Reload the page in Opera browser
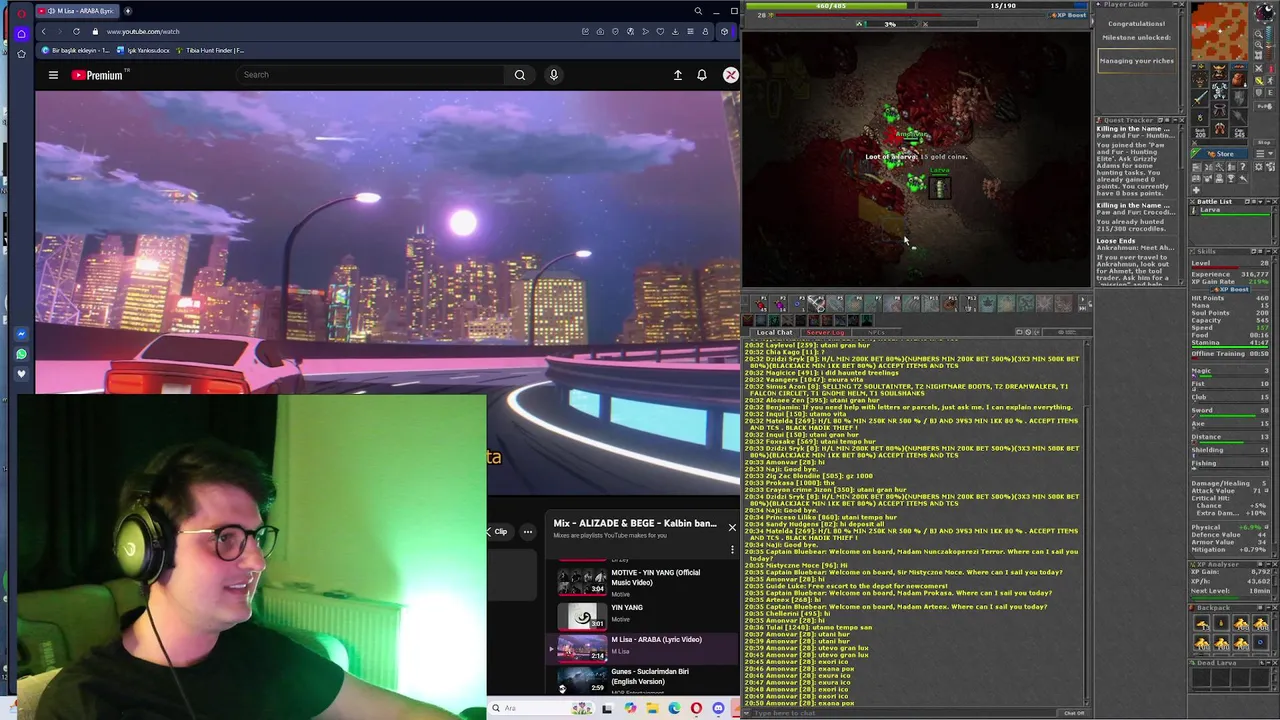 point(76,31)
